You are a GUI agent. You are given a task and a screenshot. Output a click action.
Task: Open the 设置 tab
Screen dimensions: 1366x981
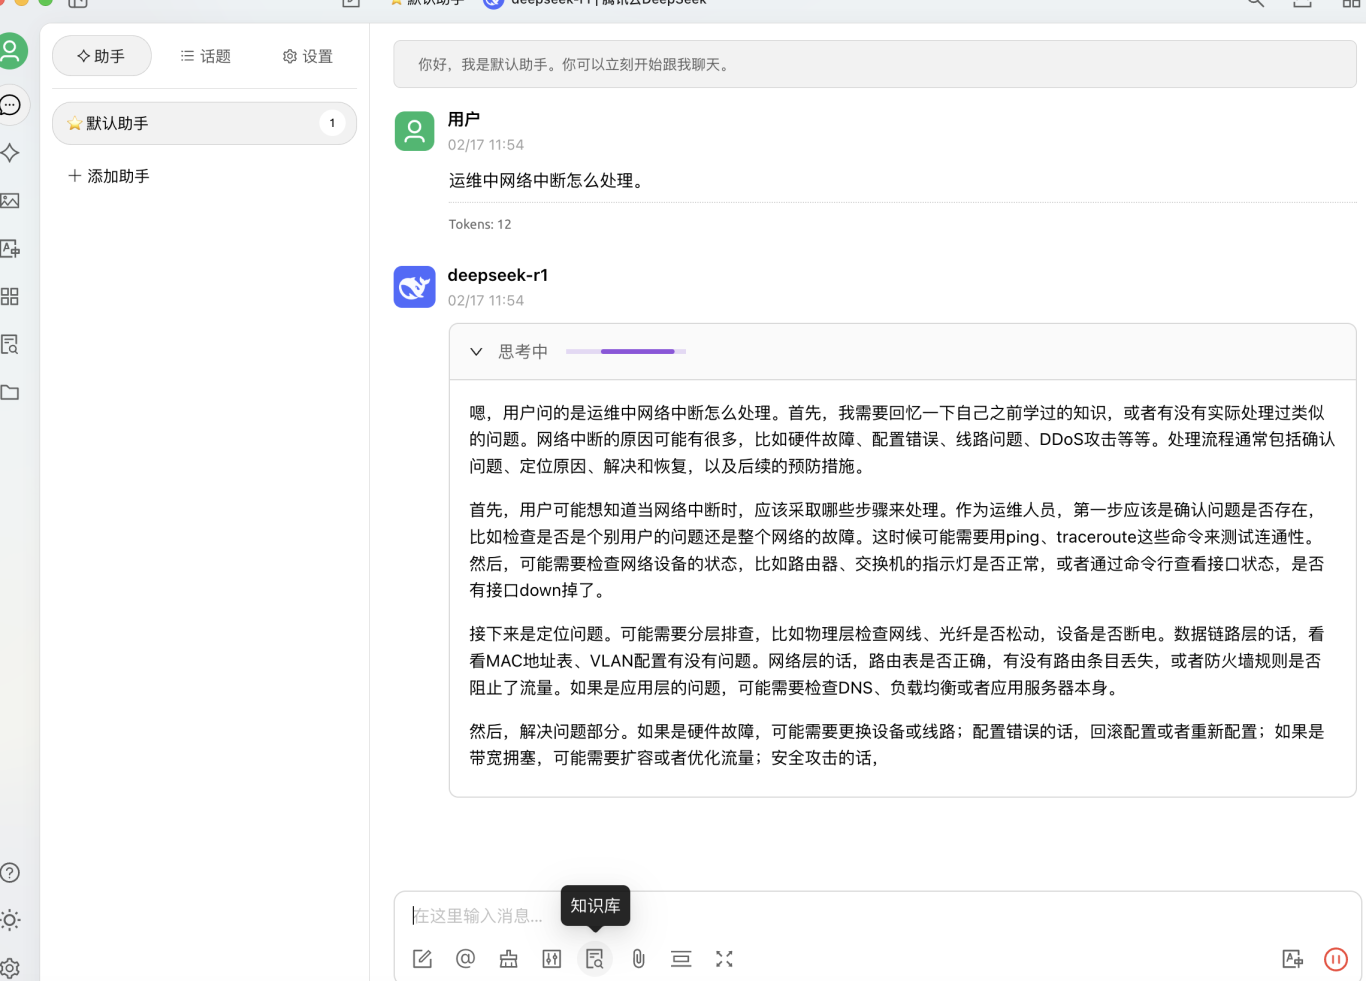(307, 56)
